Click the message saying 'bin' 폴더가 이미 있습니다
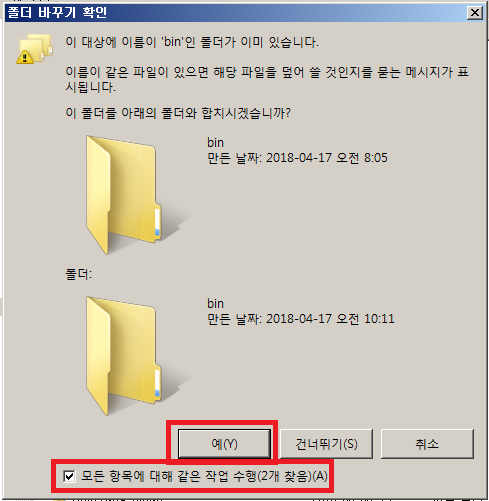Image resolution: width=489 pixels, height=501 pixels. [192, 42]
